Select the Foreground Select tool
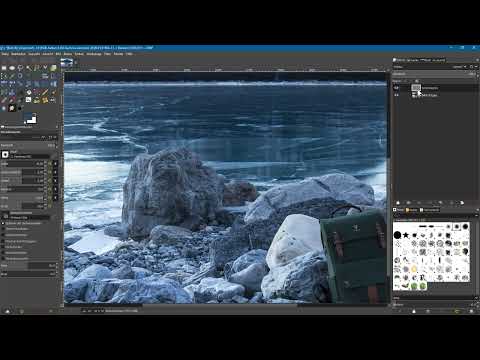 coord(53,68)
